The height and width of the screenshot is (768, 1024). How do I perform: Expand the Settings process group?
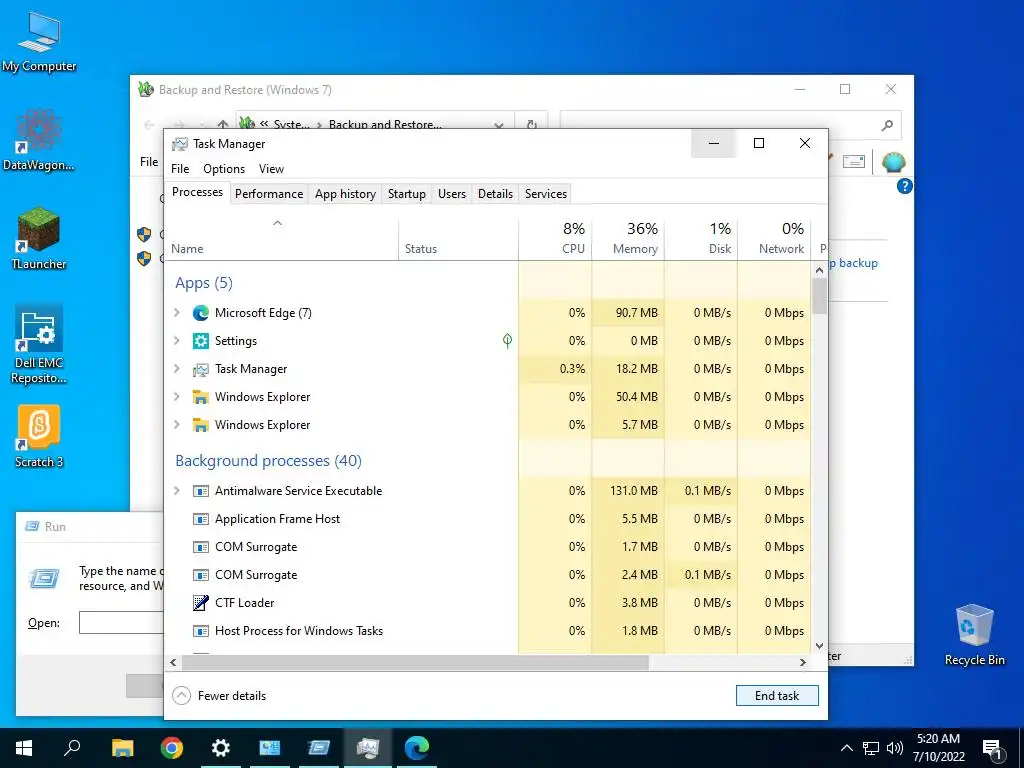[176, 340]
